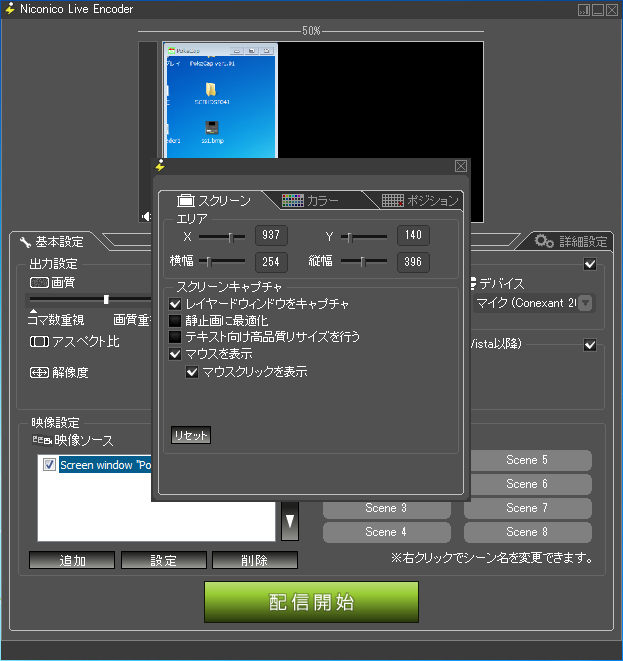The width and height of the screenshot is (623, 661).
Task: Click the カラー tab color grid icon
Action: point(293,201)
